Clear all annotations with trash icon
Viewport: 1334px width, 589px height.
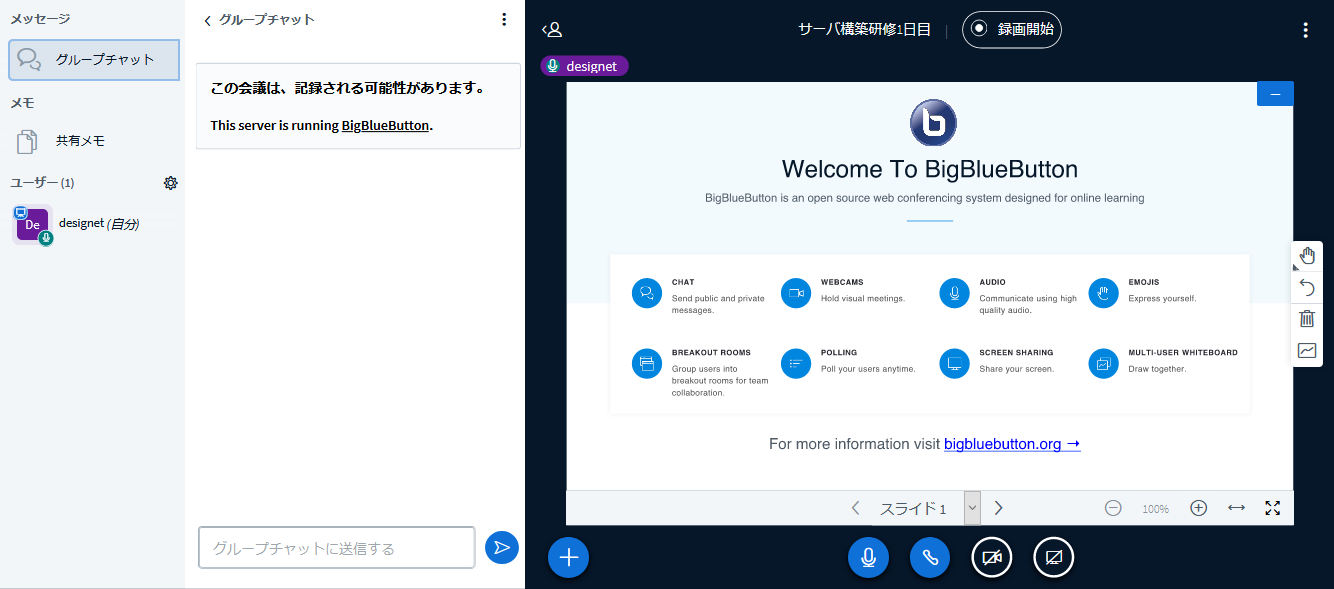pyautogui.click(x=1307, y=319)
